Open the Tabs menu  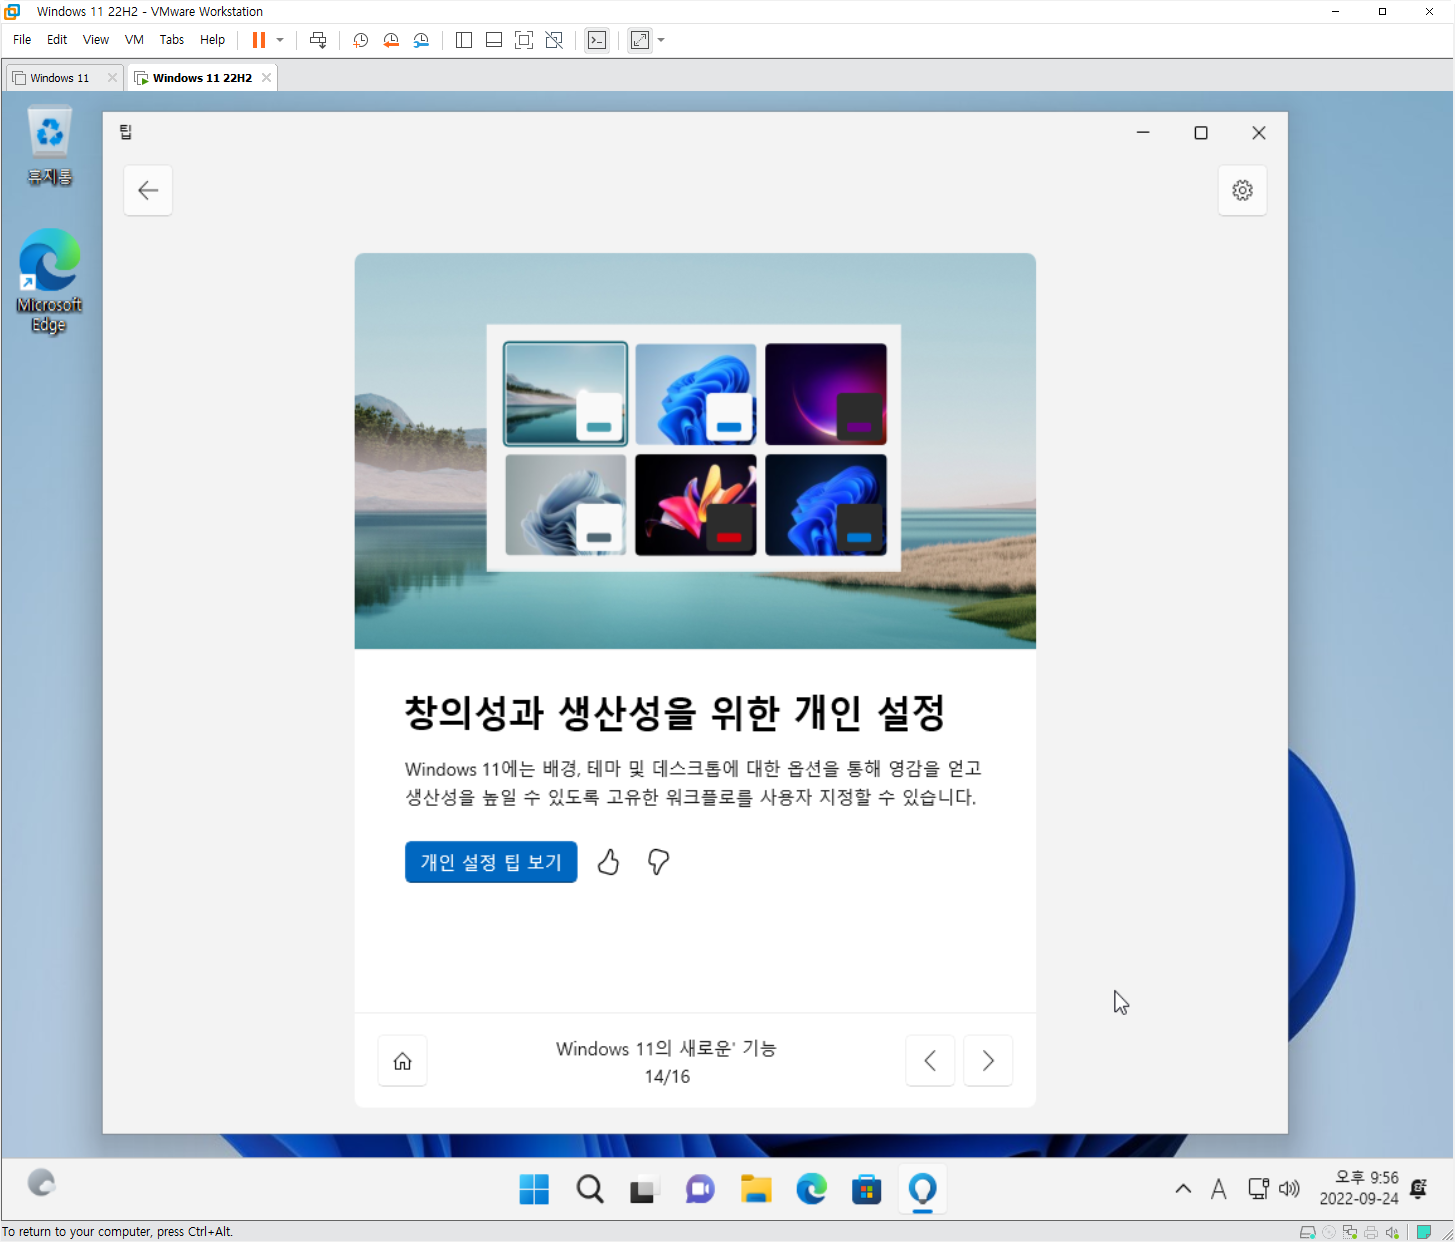tap(172, 40)
